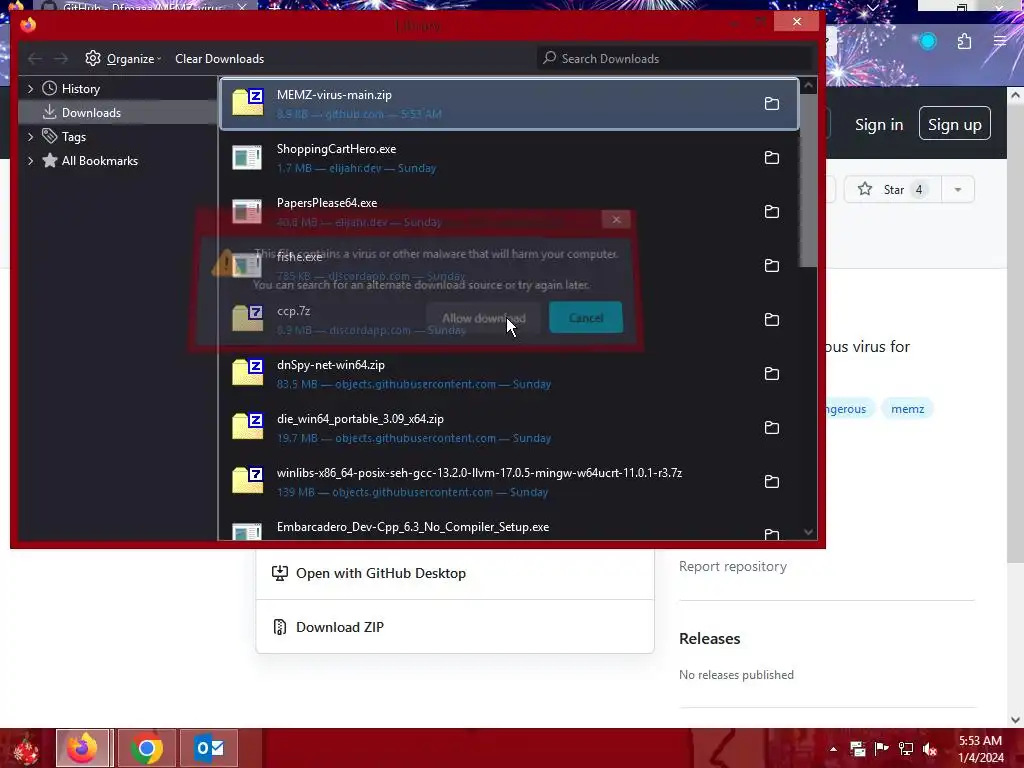Show hidden tray icons arrow
This screenshot has height=768, width=1024.
coord(833,749)
